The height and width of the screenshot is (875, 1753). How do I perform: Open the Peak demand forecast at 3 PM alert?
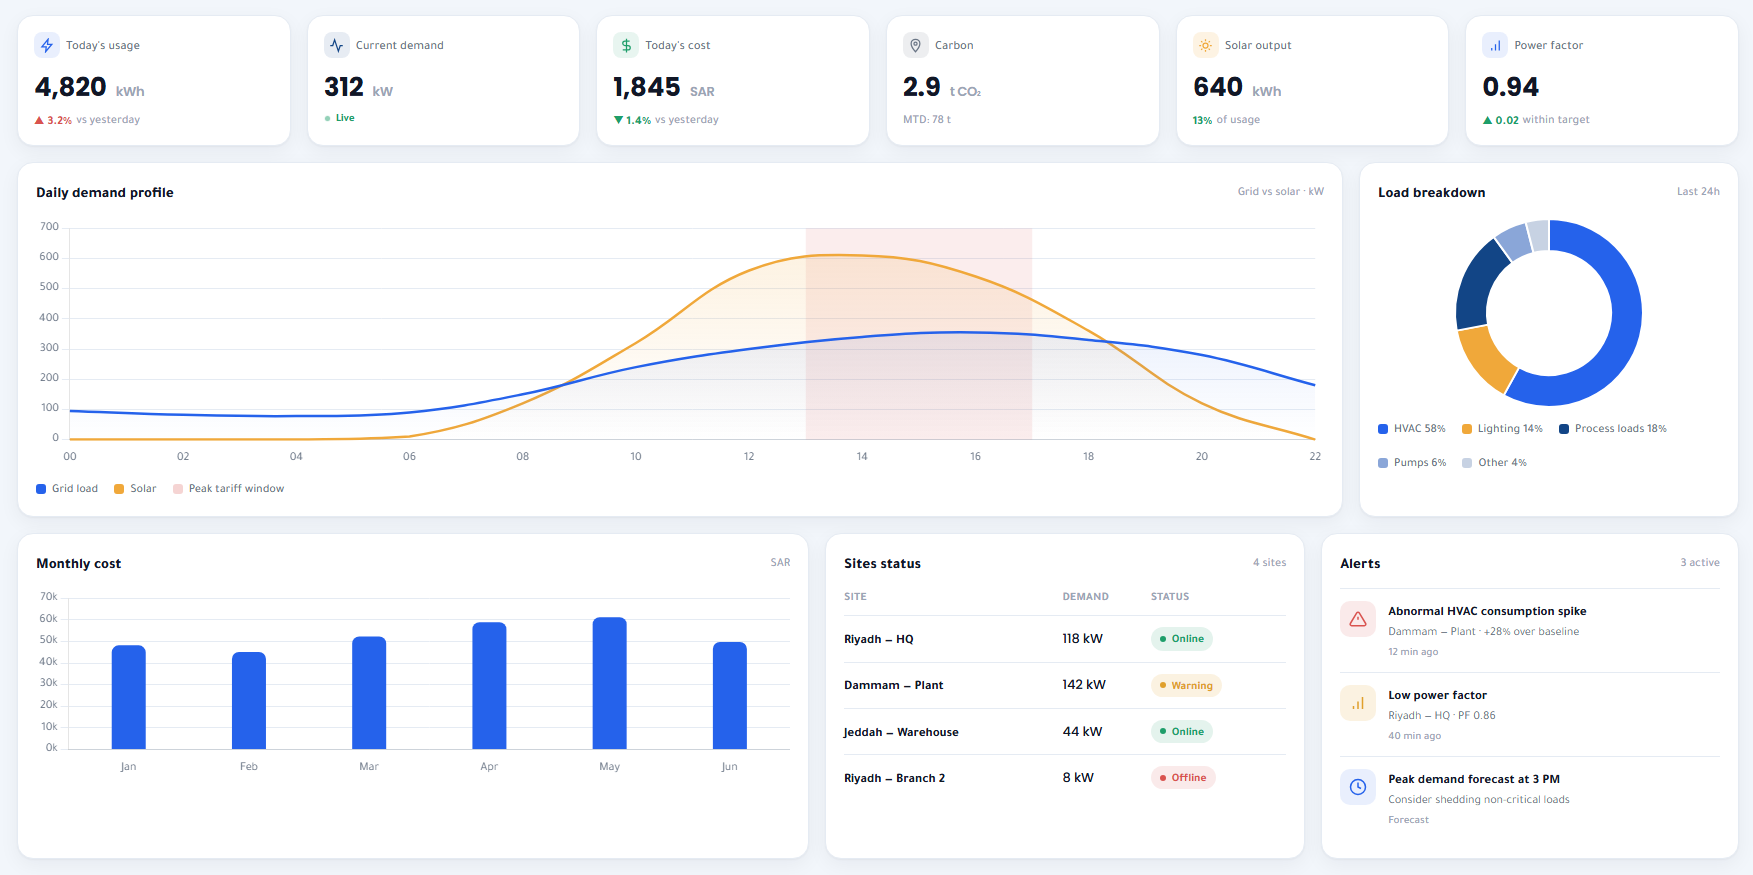click(x=1530, y=799)
